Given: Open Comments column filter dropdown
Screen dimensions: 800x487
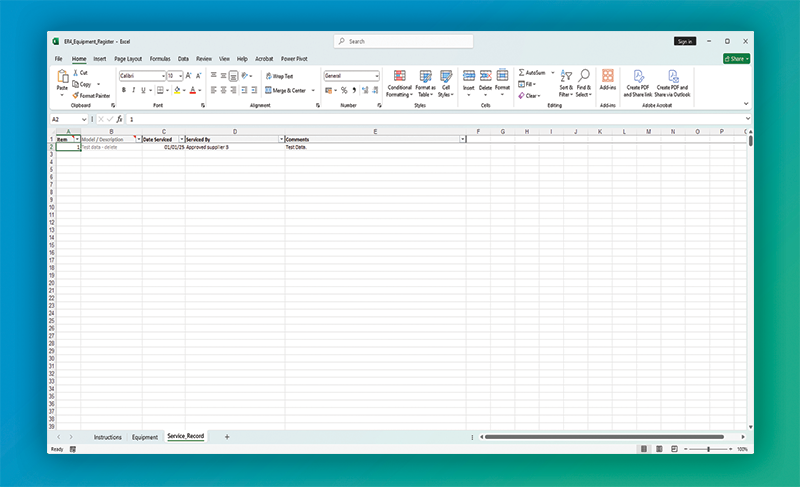Looking at the screenshot, I should [x=463, y=139].
